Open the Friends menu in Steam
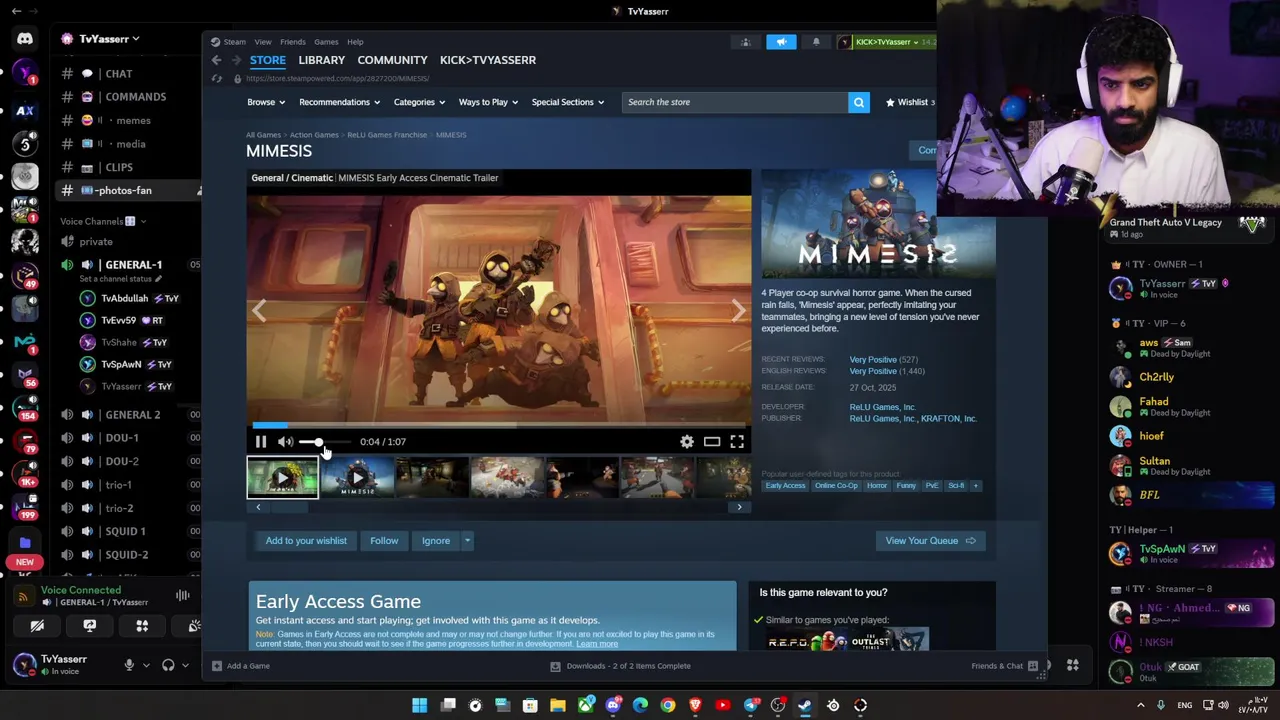The image size is (1280, 720). pos(293,42)
